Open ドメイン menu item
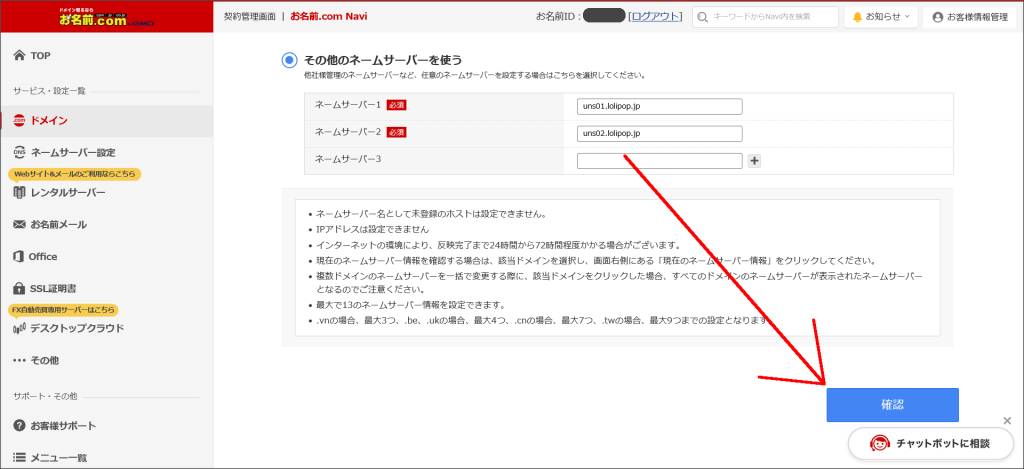This screenshot has width=1024, height=469. pyautogui.click(x=106, y=121)
